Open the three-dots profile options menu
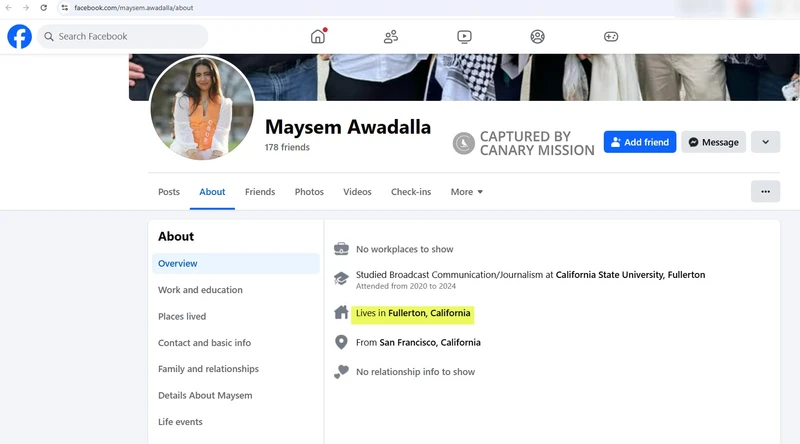Image resolution: width=800 pixels, height=444 pixels. pyautogui.click(x=765, y=191)
